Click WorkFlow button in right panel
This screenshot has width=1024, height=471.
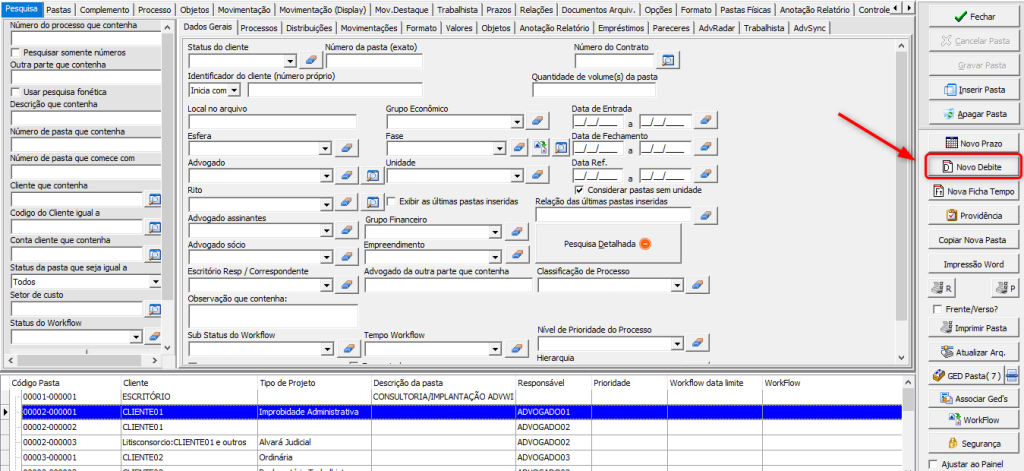974,419
